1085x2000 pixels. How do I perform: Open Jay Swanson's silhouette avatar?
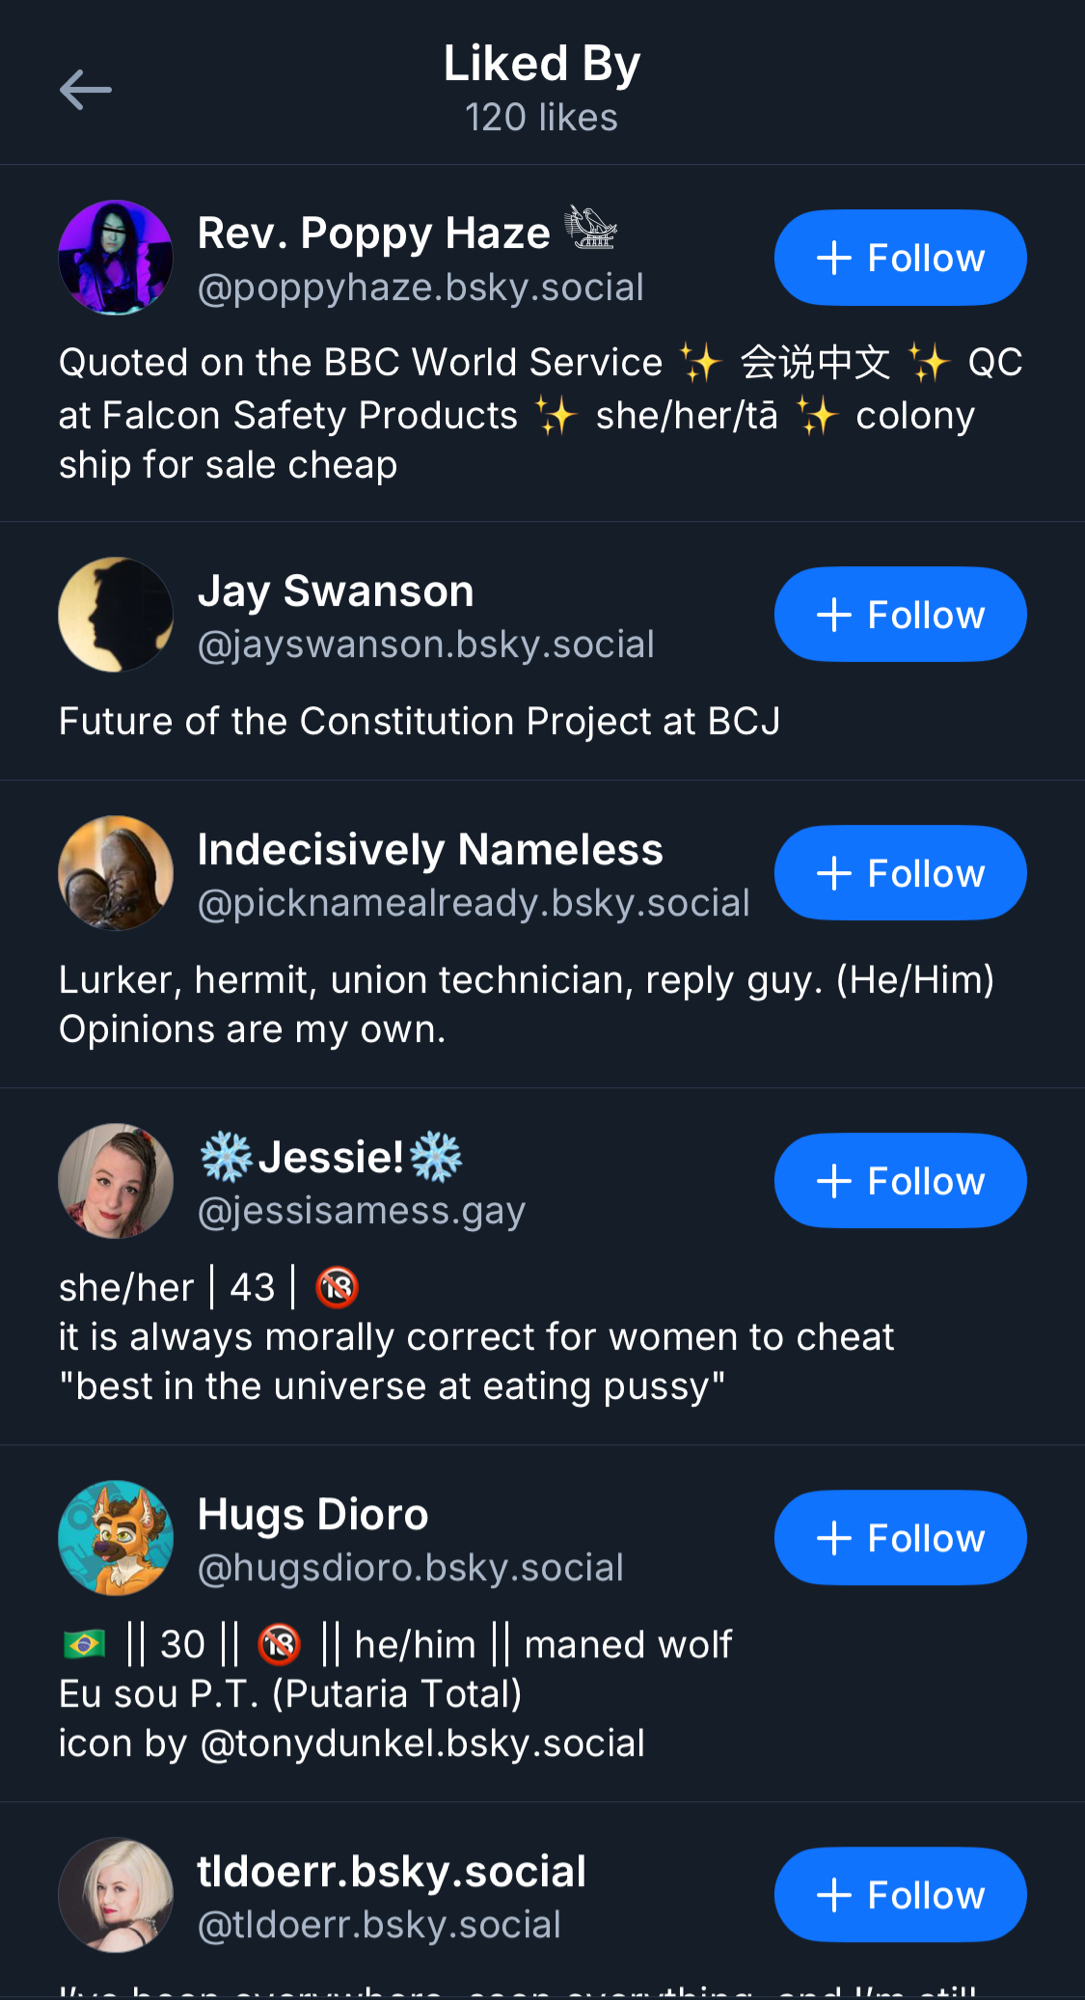tap(116, 614)
